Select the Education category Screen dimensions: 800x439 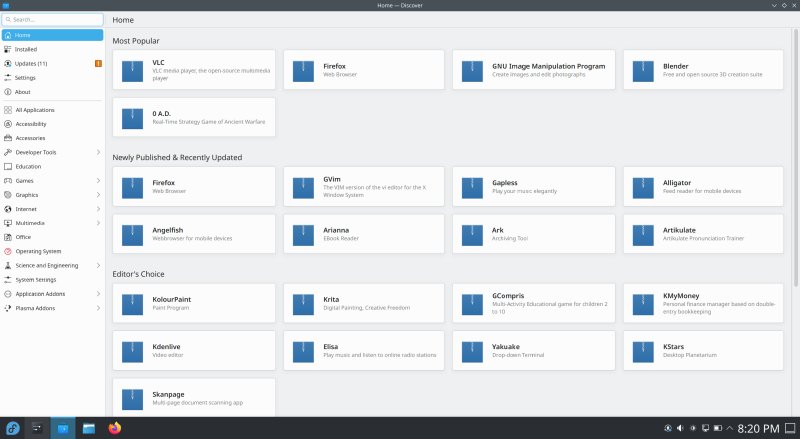pos(52,166)
